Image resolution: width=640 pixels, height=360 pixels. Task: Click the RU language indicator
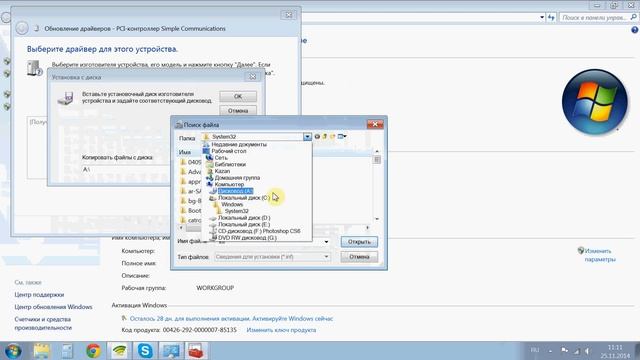[x=535, y=350]
